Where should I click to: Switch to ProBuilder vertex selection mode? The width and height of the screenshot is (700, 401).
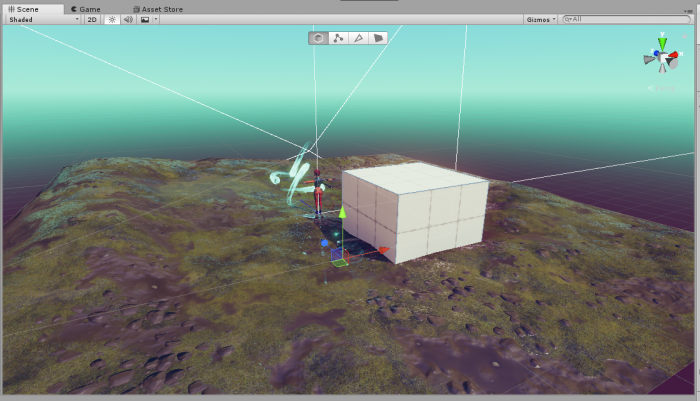(338, 38)
